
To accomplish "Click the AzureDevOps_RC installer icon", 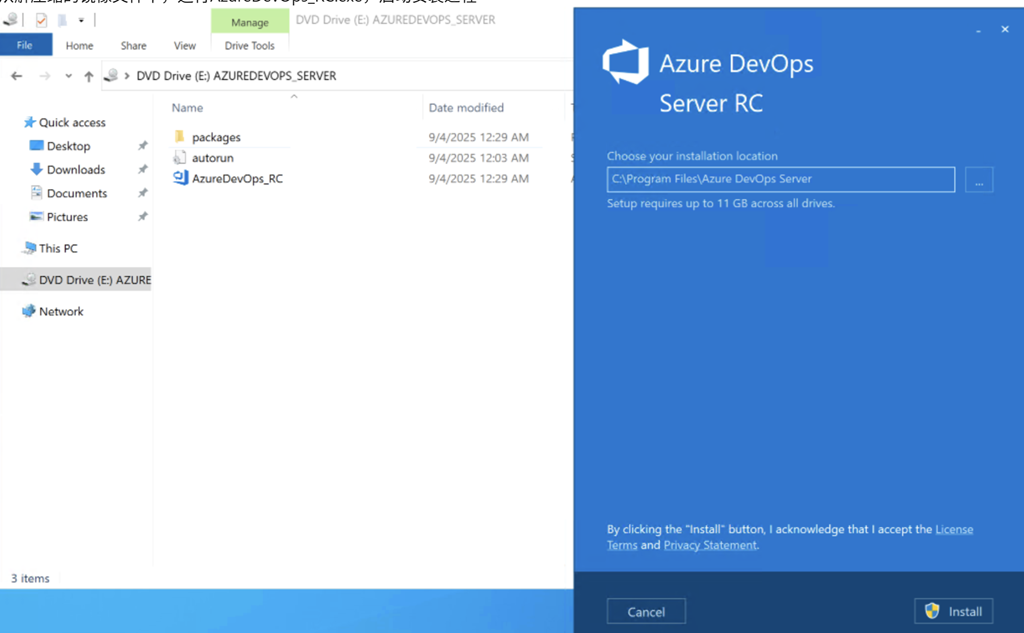I will pyautogui.click(x=180, y=178).
